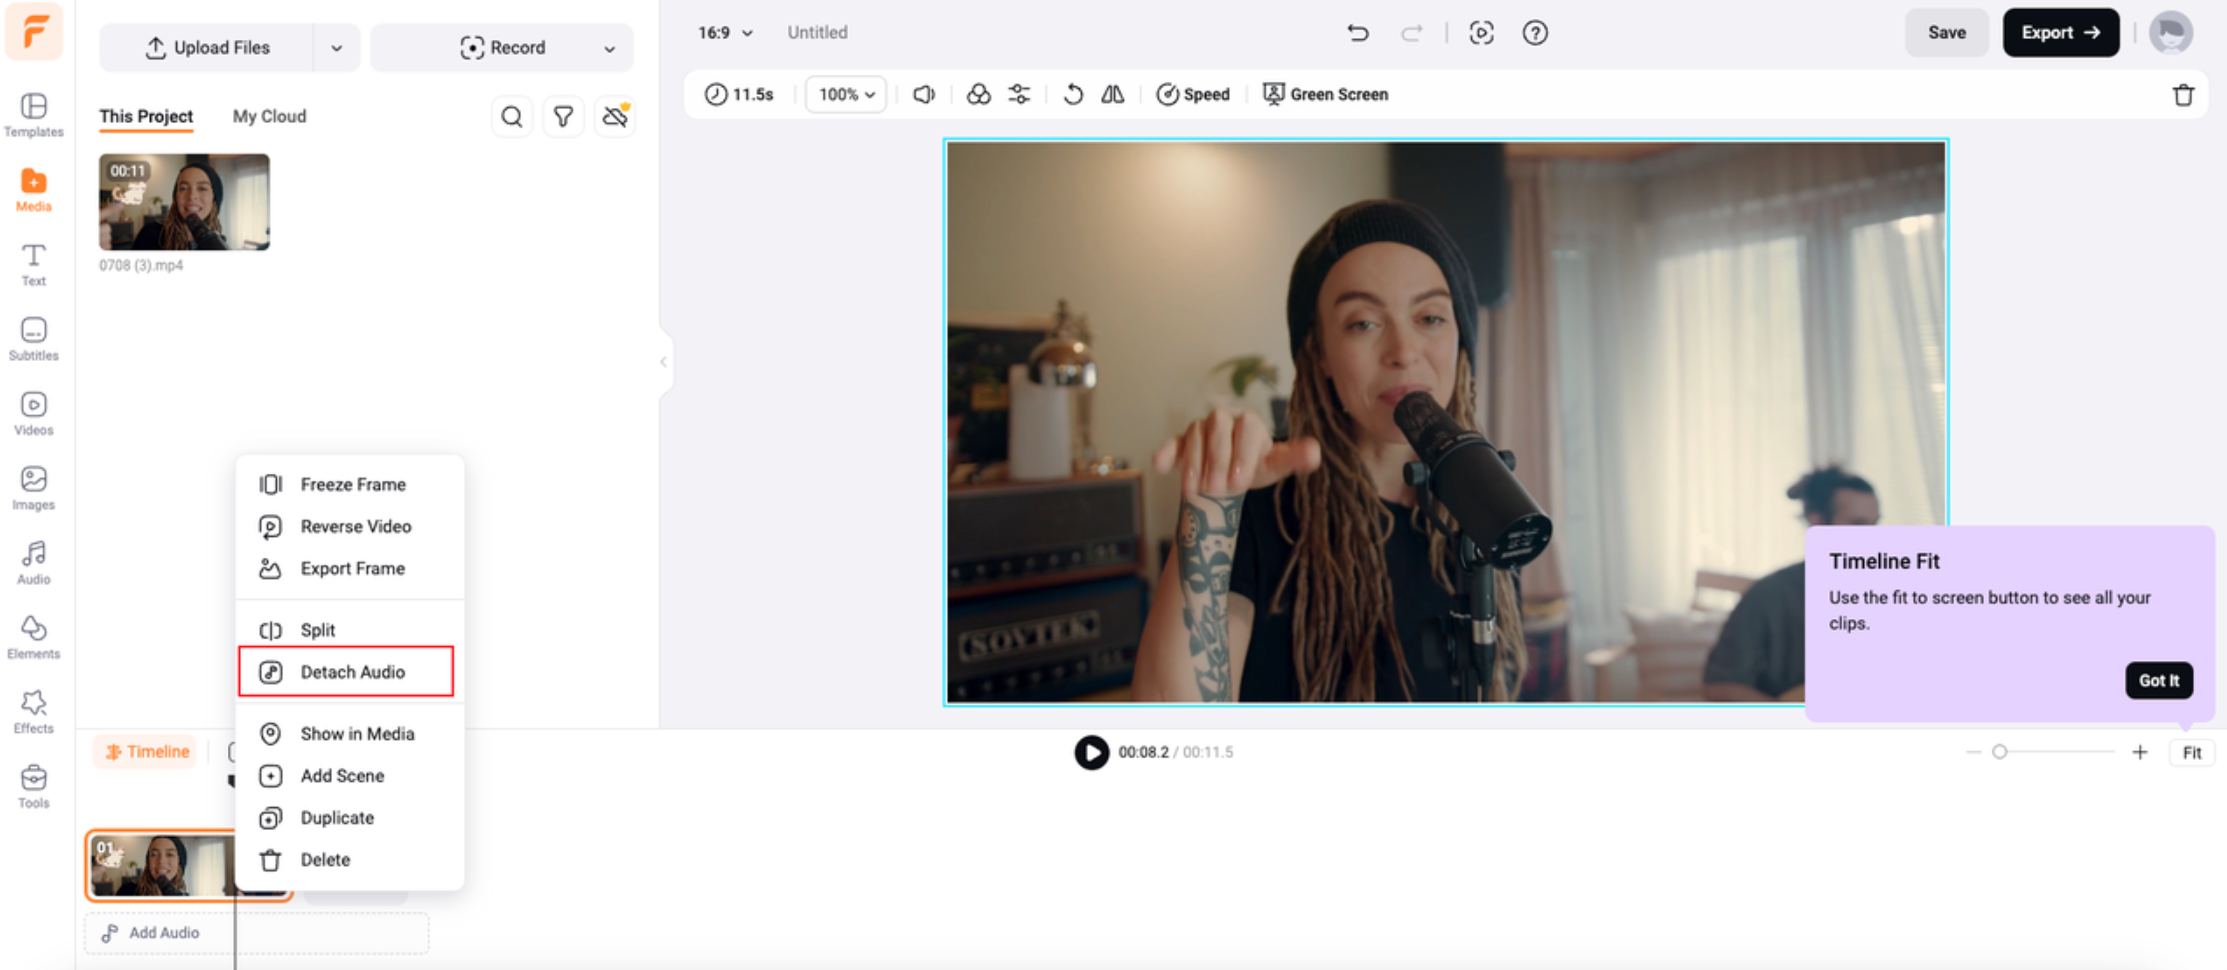
Task: Play the video preview
Action: (1091, 752)
